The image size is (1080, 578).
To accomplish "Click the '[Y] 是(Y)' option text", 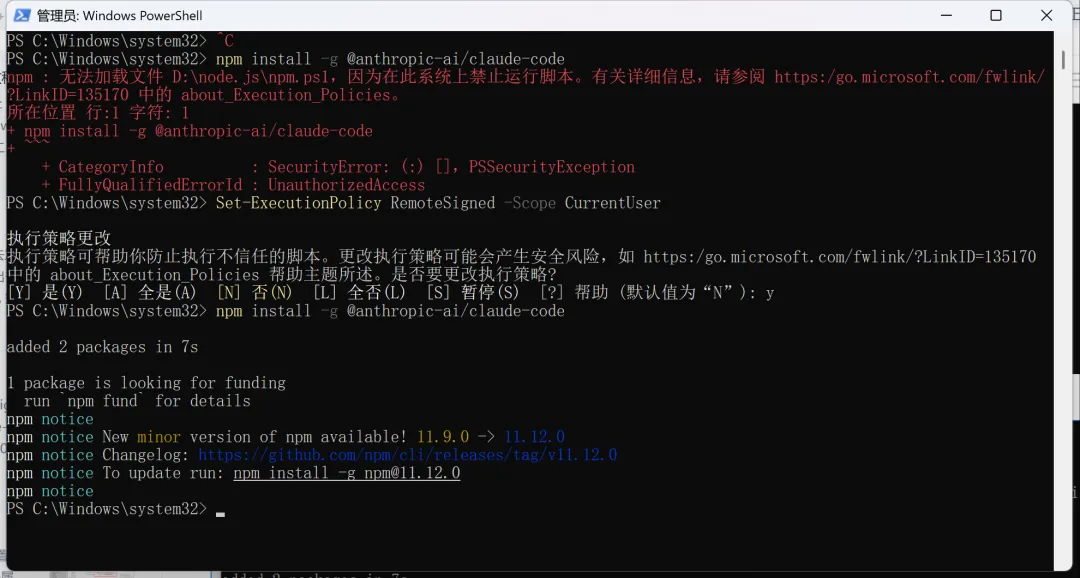I will click(45, 293).
